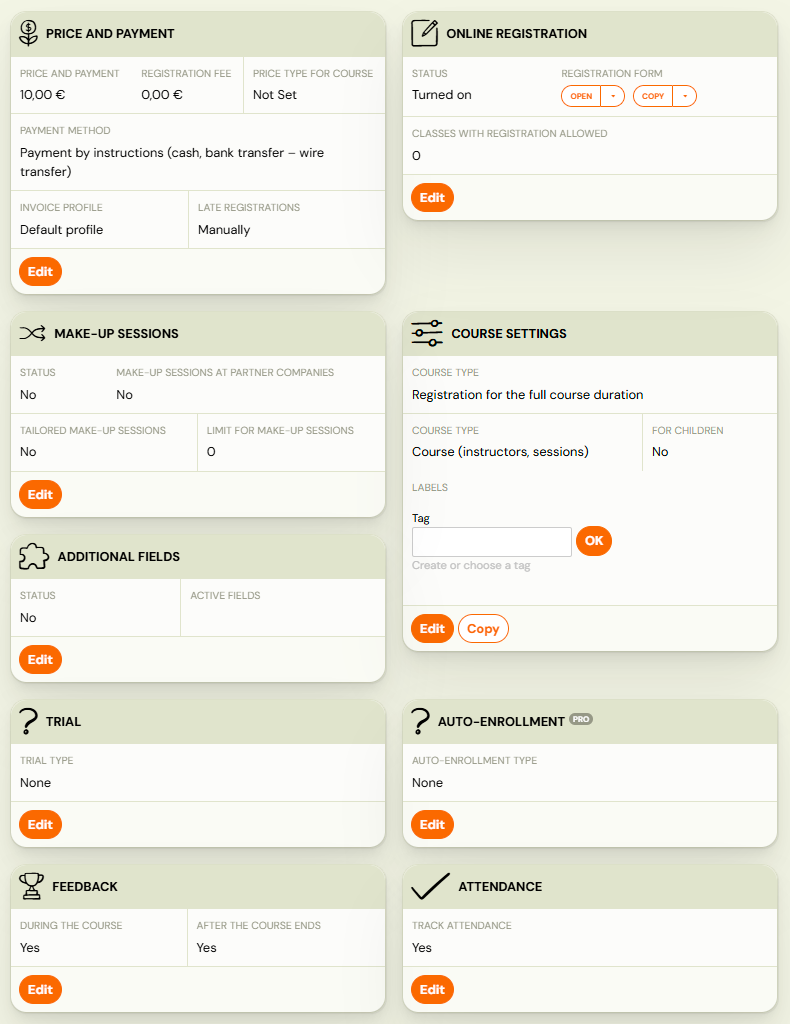Image resolution: width=790 pixels, height=1024 pixels.
Task: Click the AUTO-ENROLLMENT section heading
Action: click(x=501, y=722)
